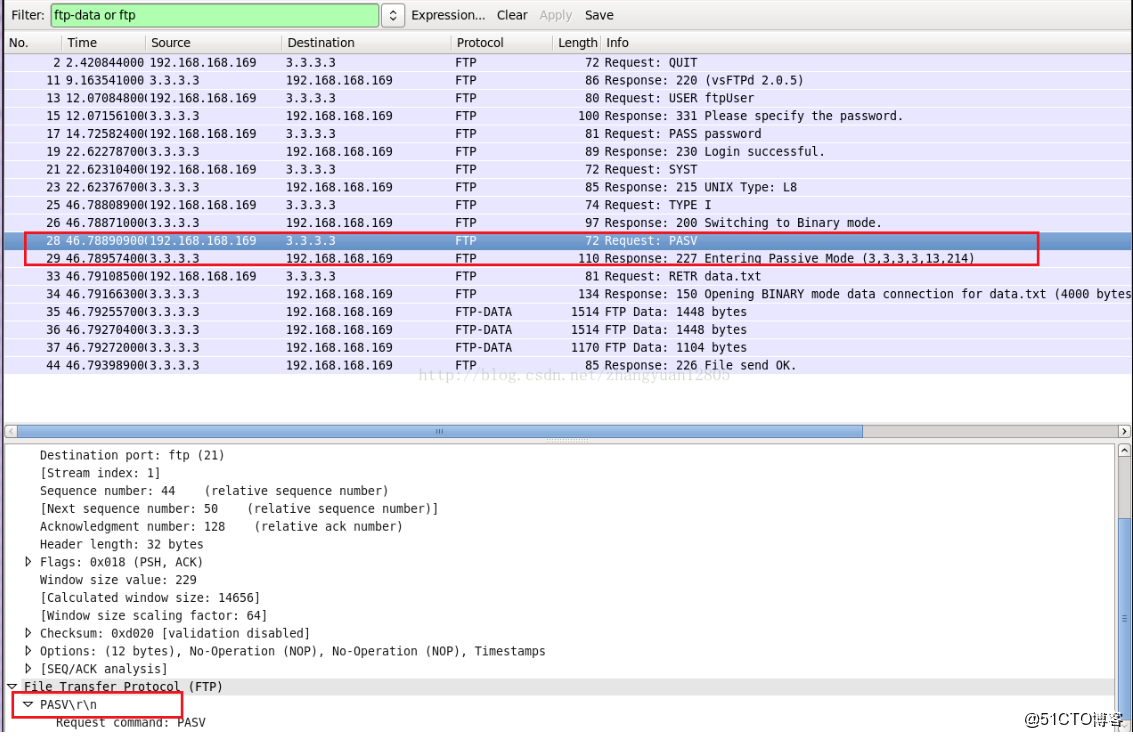The image size is (1133, 737).
Task: Click the packet list horizontal scrollbar thumb
Action: point(439,431)
